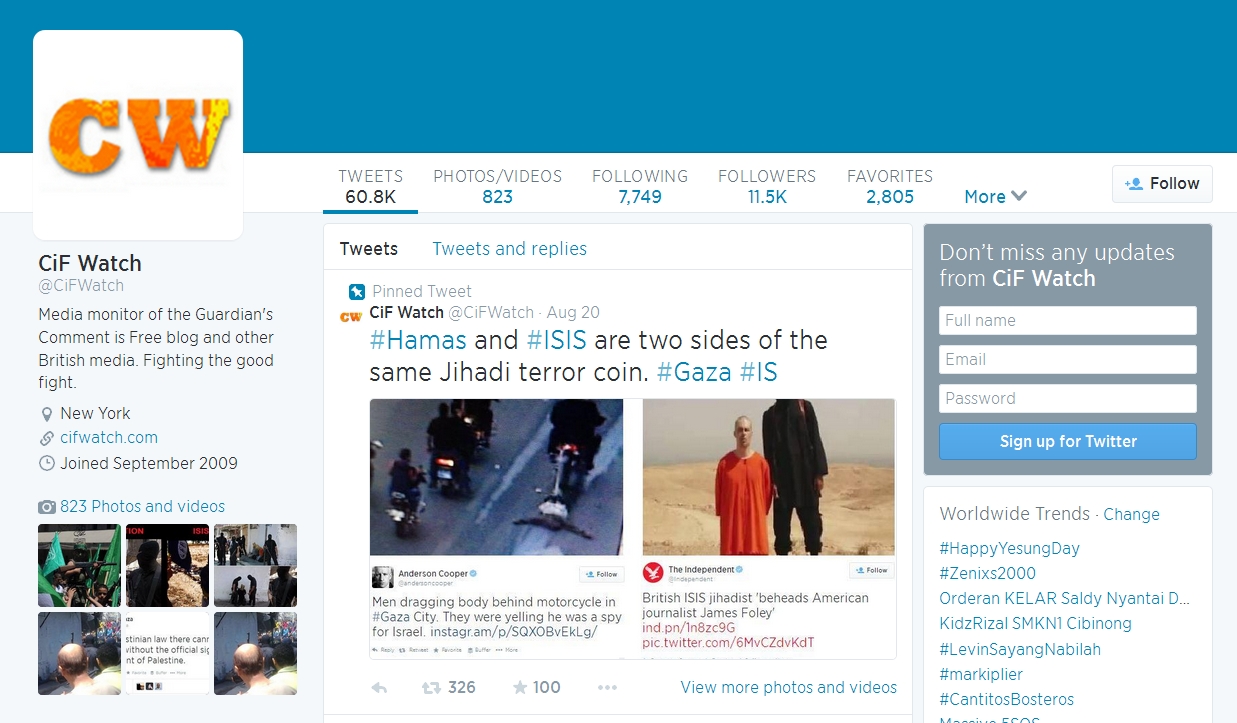The height and width of the screenshot is (723, 1237).
Task: Open the right tweet image with orange jumpsuit
Action: tap(769, 477)
